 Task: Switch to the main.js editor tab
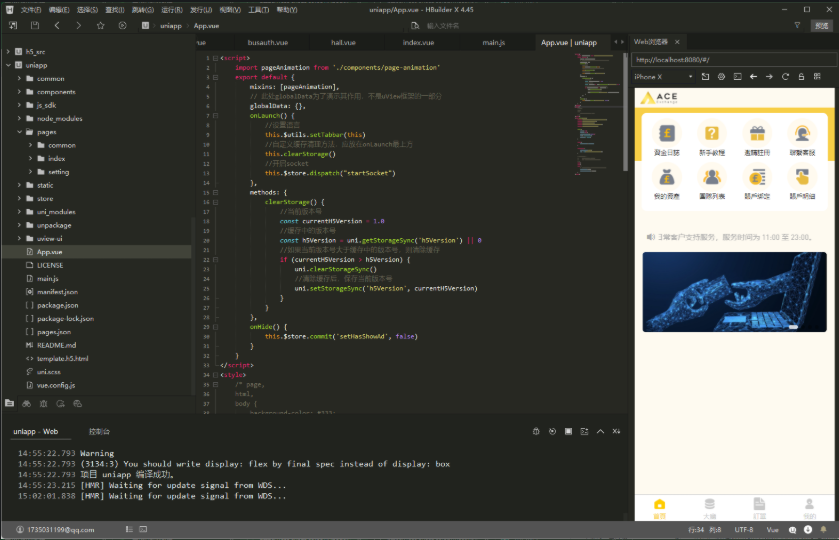point(493,42)
